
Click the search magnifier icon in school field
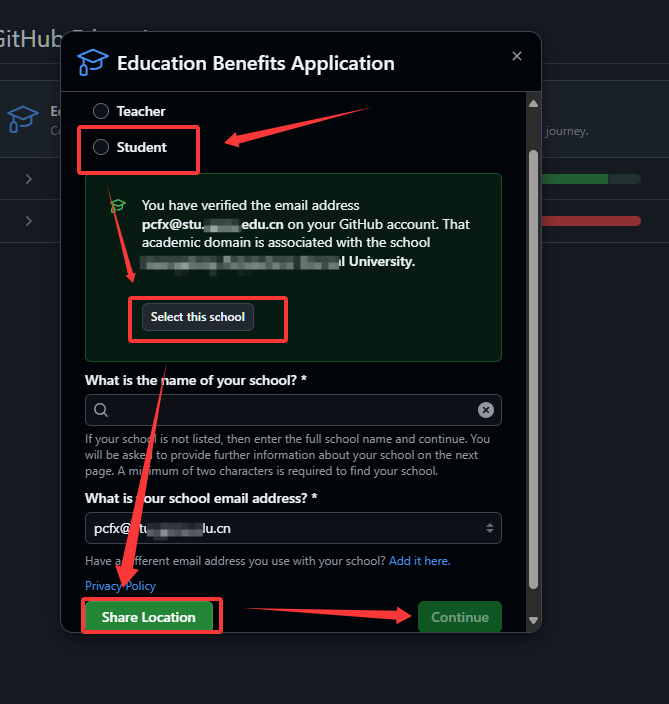[101, 410]
